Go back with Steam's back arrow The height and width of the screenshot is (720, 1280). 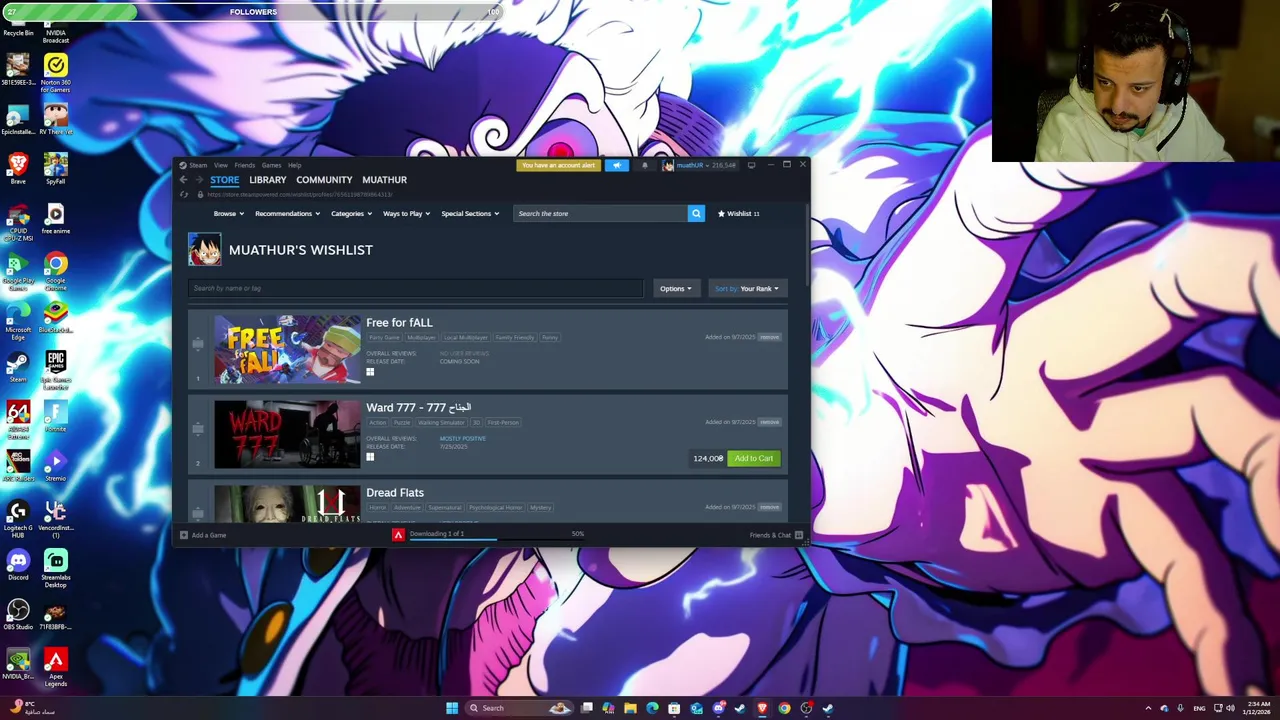click(x=183, y=180)
